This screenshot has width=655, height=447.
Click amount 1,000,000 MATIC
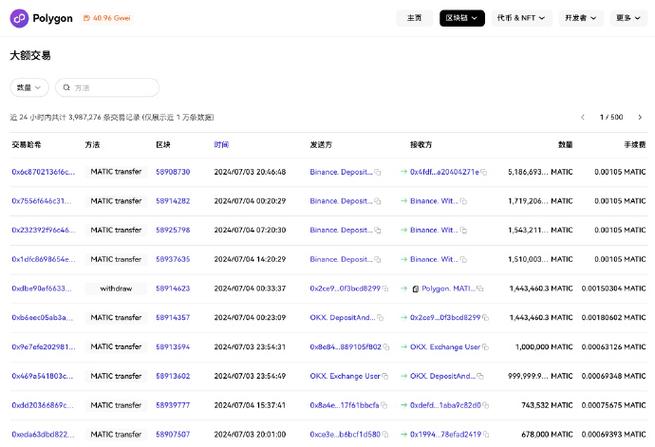tap(544, 347)
